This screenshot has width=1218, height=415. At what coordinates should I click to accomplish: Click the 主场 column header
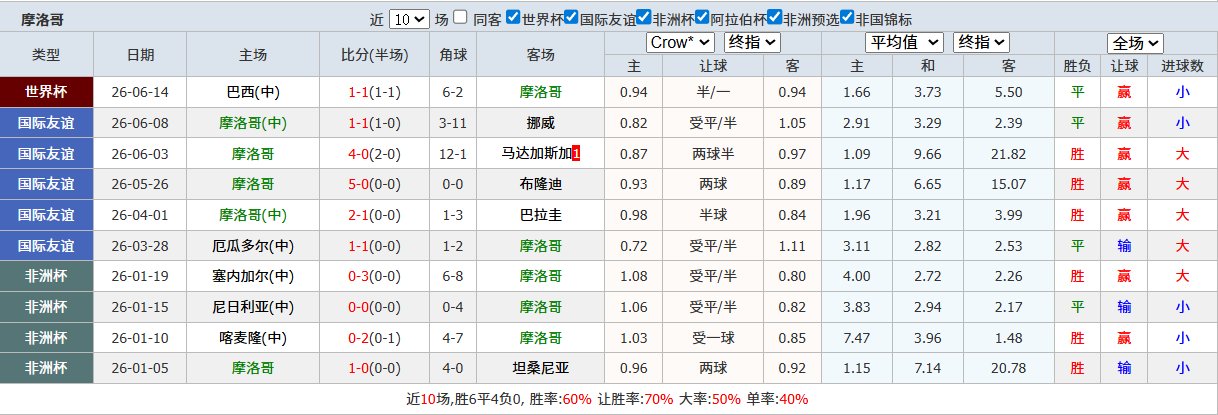pos(253,54)
